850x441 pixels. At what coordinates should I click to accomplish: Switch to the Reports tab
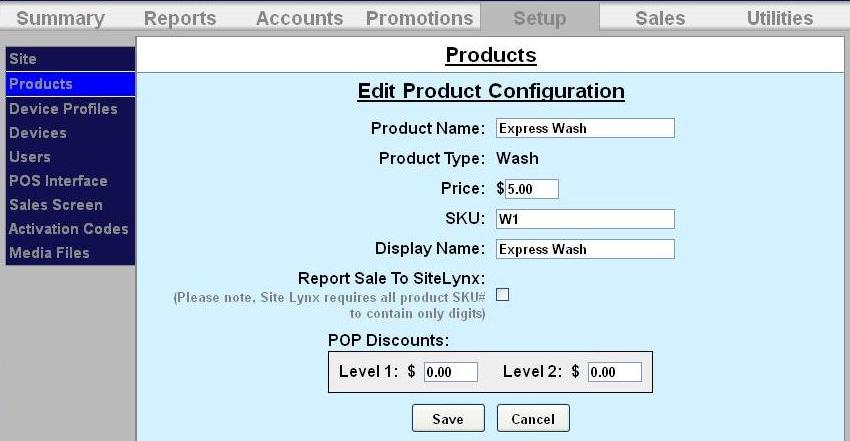point(180,18)
